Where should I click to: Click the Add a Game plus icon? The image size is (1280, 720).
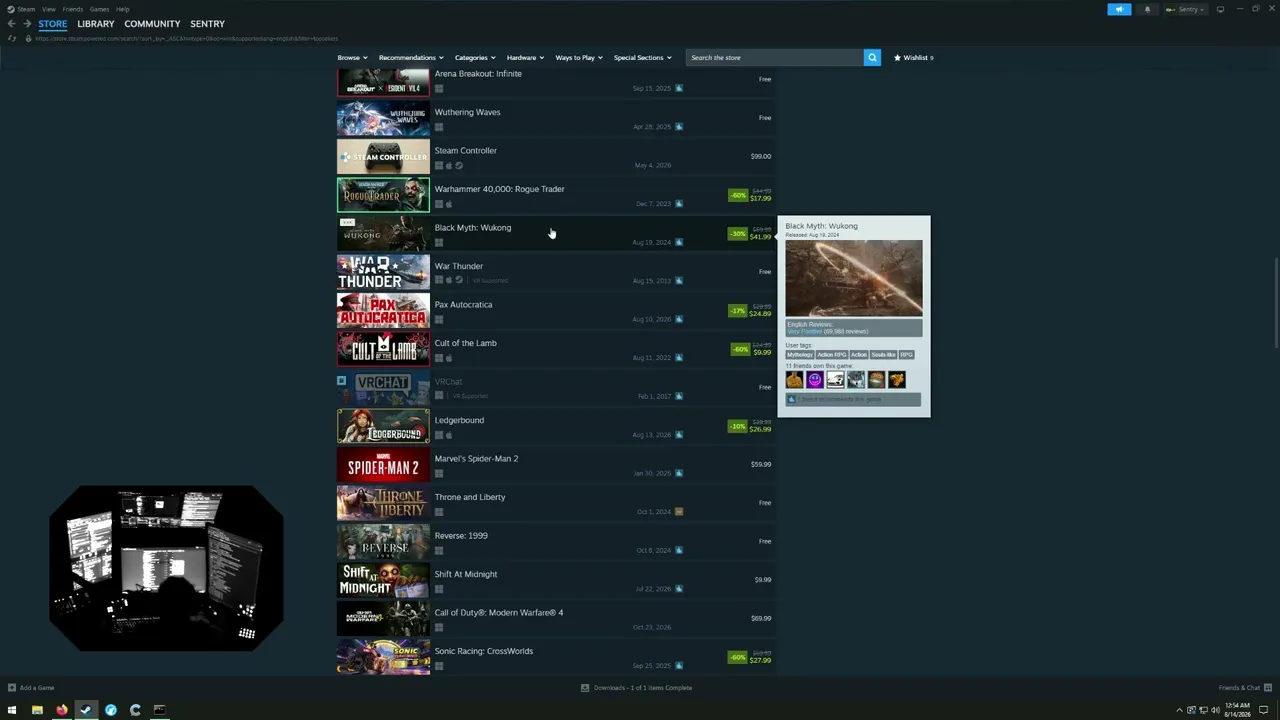tap(12, 688)
